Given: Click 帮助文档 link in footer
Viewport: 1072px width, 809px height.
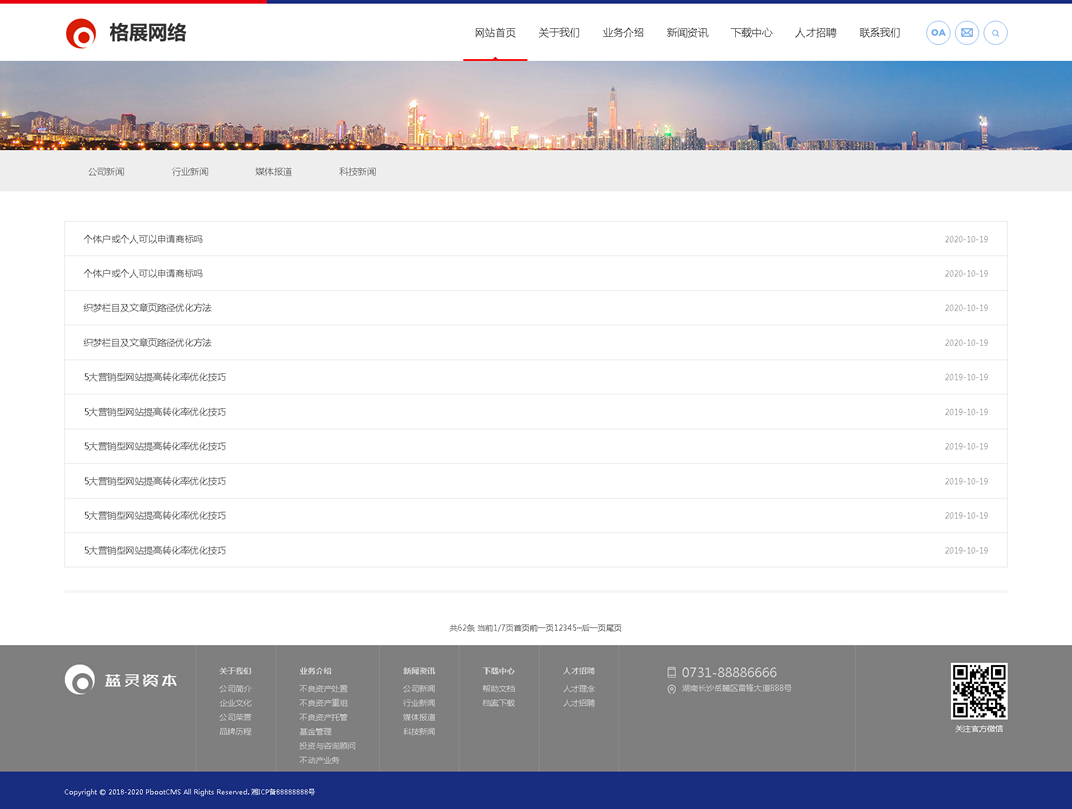Looking at the screenshot, I should (x=498, y=689).
